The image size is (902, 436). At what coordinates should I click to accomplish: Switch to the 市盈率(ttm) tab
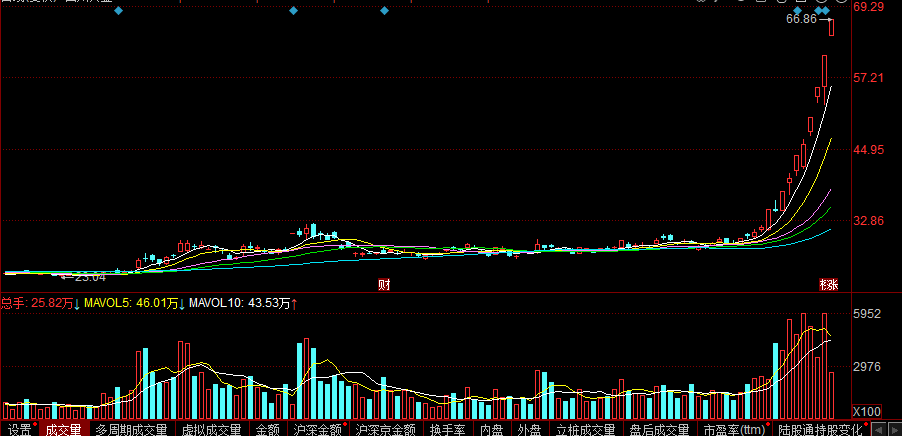pos(733,429)
